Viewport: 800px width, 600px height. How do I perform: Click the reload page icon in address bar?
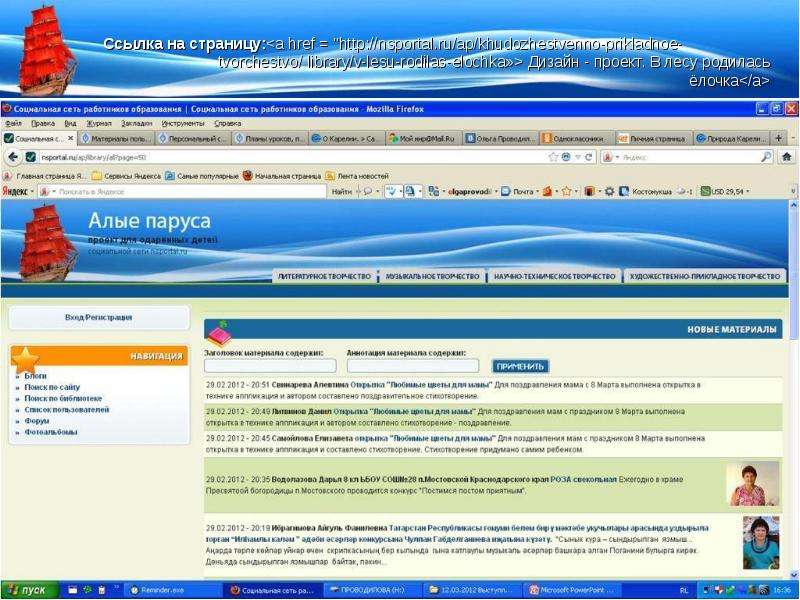pyautogui.click(x=588, y=157)
